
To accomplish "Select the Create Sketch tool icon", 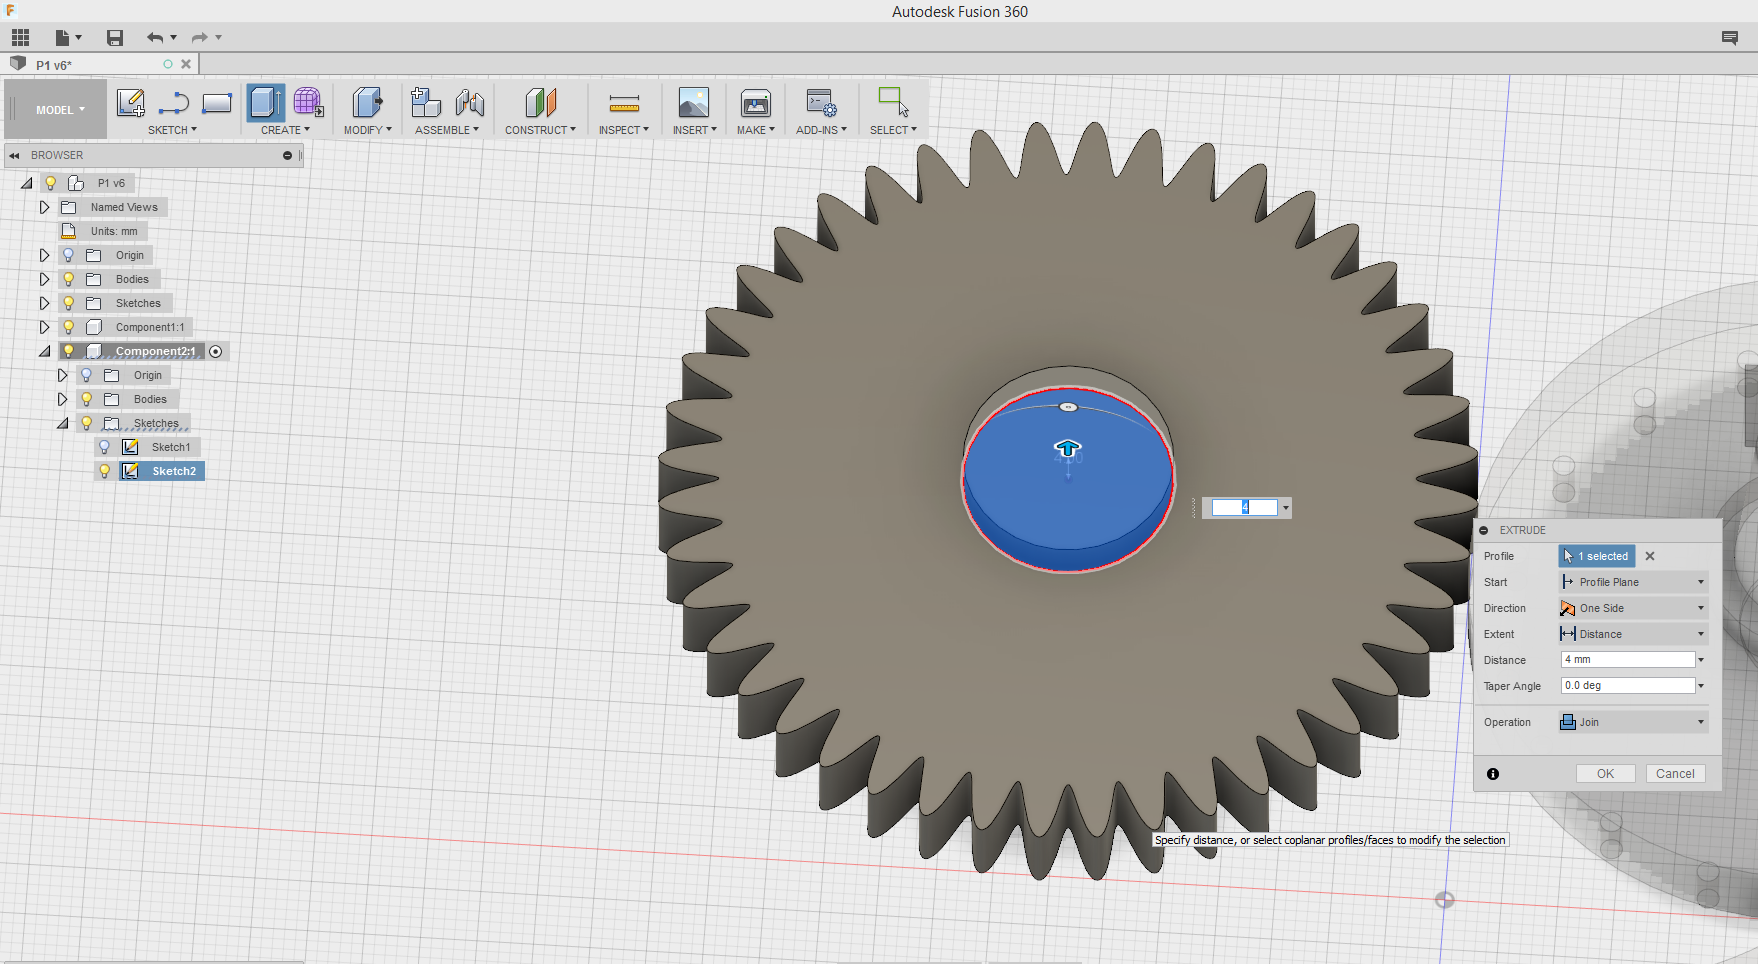I will (x=131, y=103).
